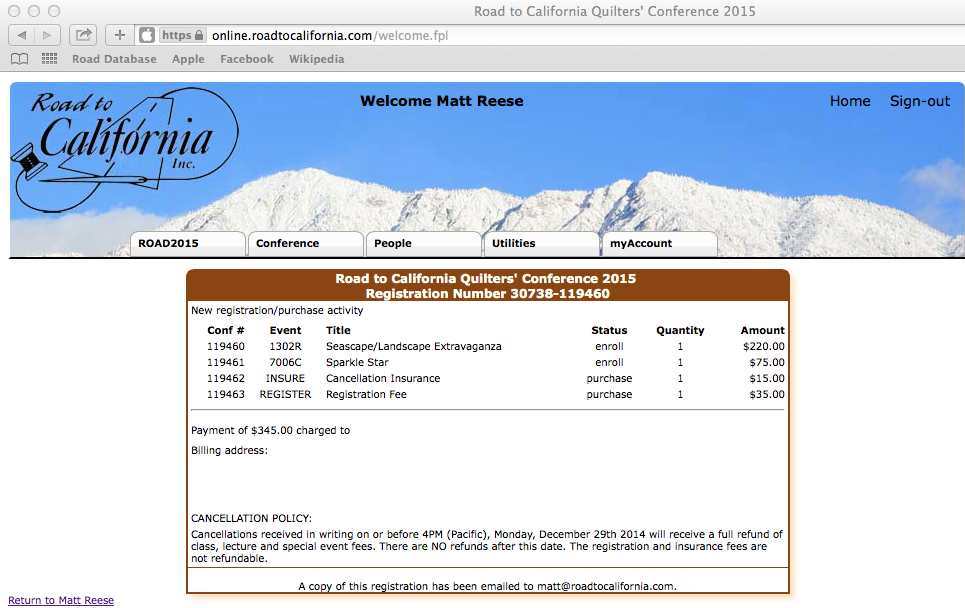This screenshot has height=608, width=965.
Task: Click conf number 119462
Action: 225,378
